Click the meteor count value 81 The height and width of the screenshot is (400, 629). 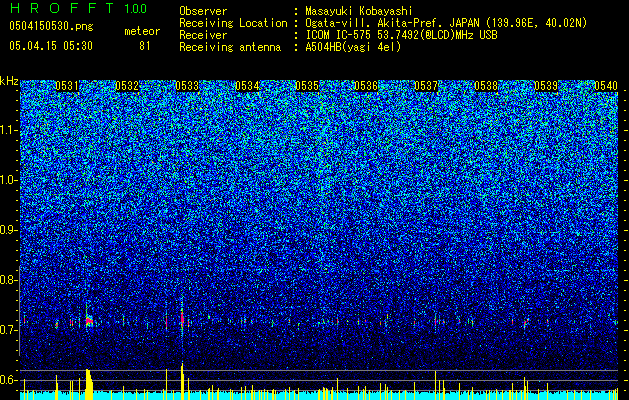click(x=145, y=46)
